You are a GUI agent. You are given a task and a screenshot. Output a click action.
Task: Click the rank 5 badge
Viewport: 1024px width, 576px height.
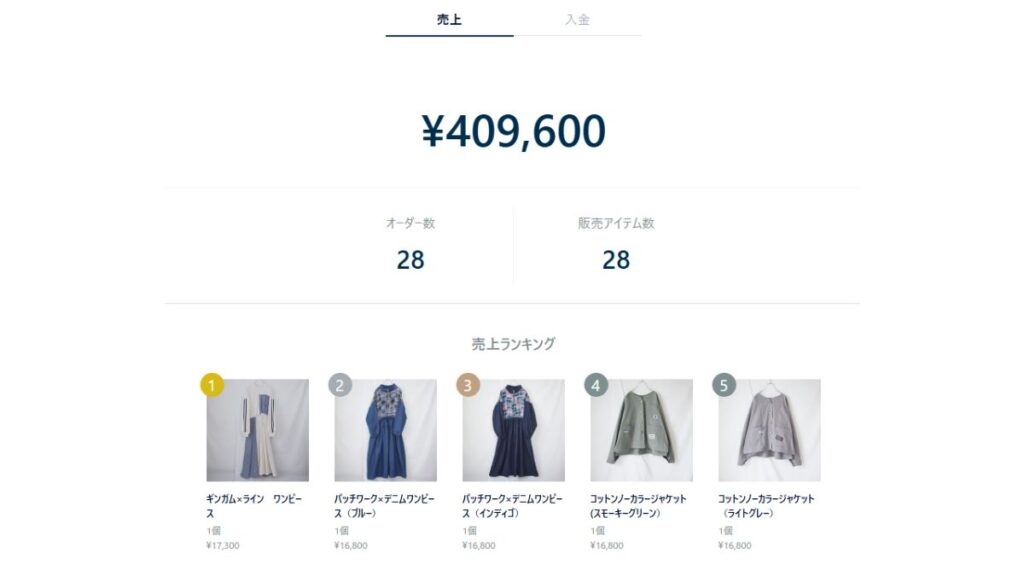click(724, 385)
